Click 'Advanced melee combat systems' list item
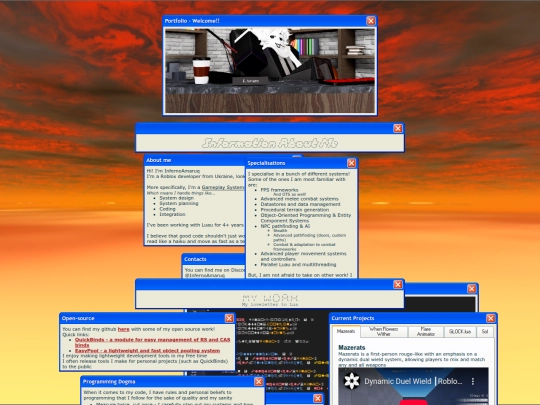 click(299, 199)
